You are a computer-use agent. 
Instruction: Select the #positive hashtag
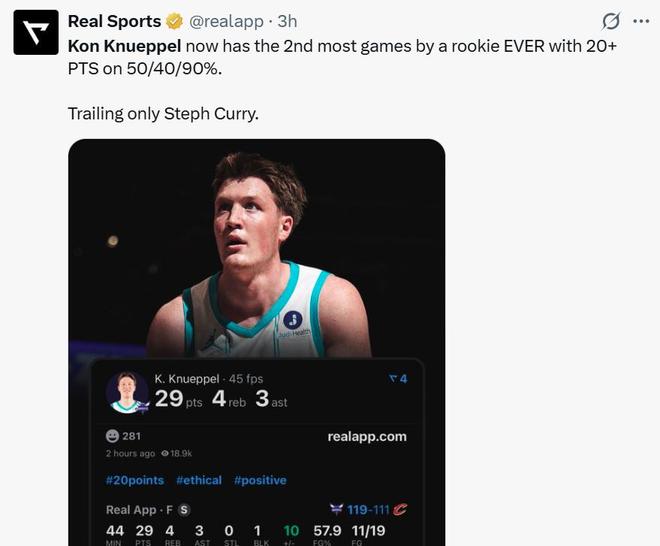[260, 480]
